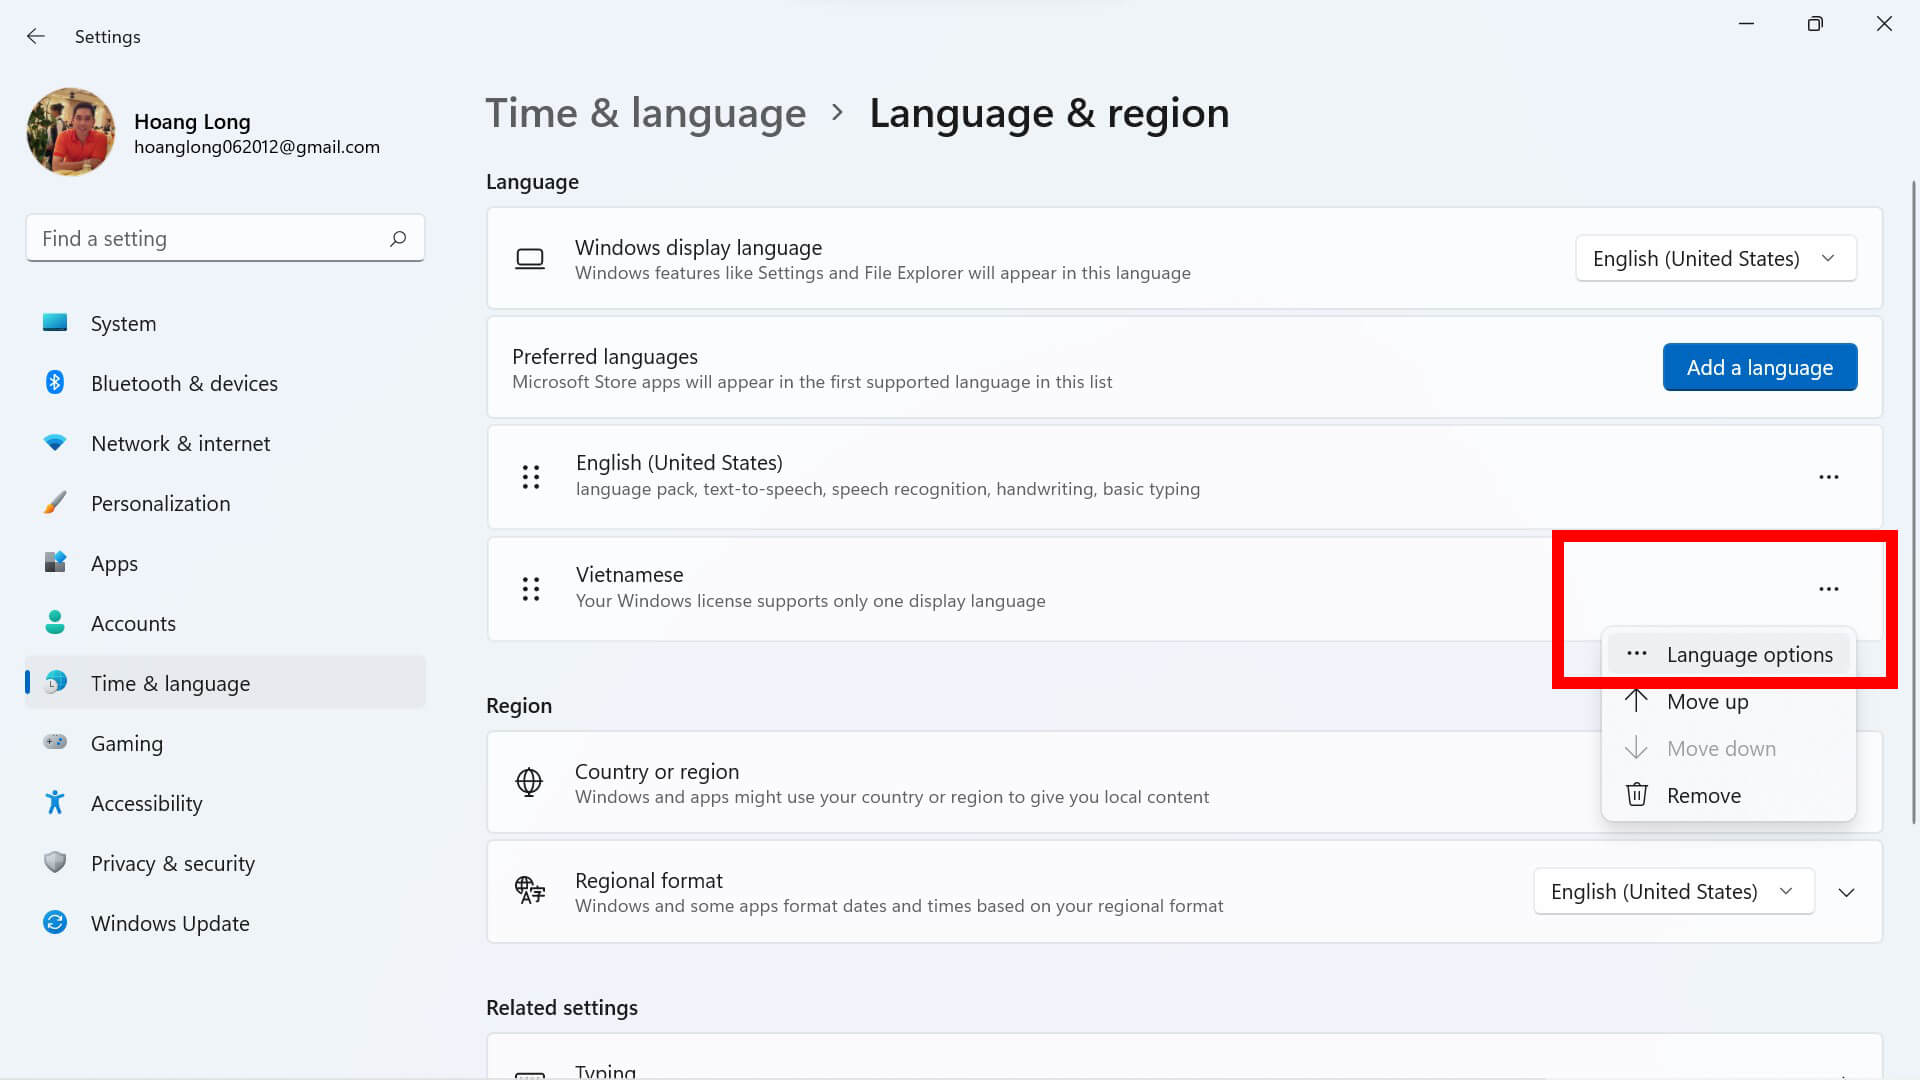Image resolution: width=1920 pixels, height=1080 pixels.
Task: Go back using the Settings back arrow
Action: [x=36, y=36]
